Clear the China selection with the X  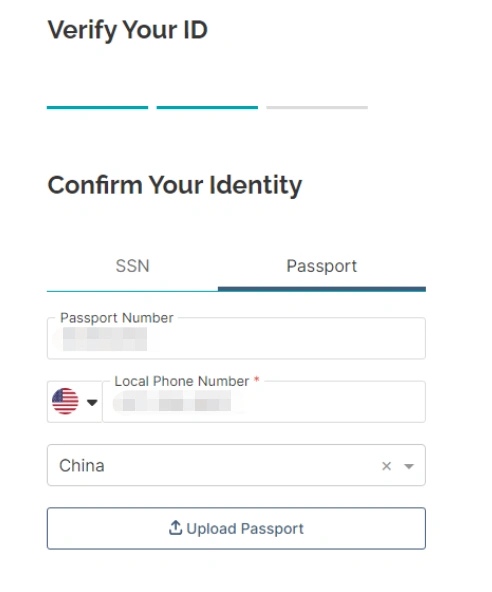pos(386,466)
